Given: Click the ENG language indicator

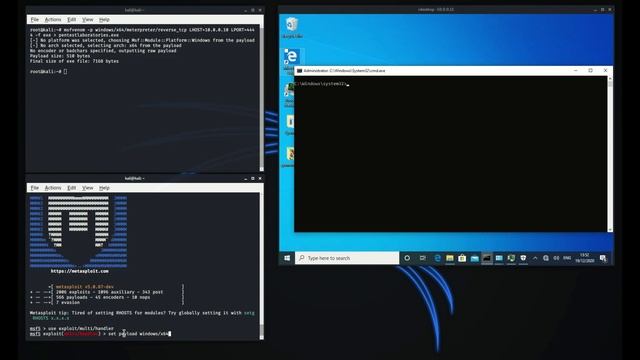Looking at the screenshot, I should pyautogui.click(x=567, y=258).
